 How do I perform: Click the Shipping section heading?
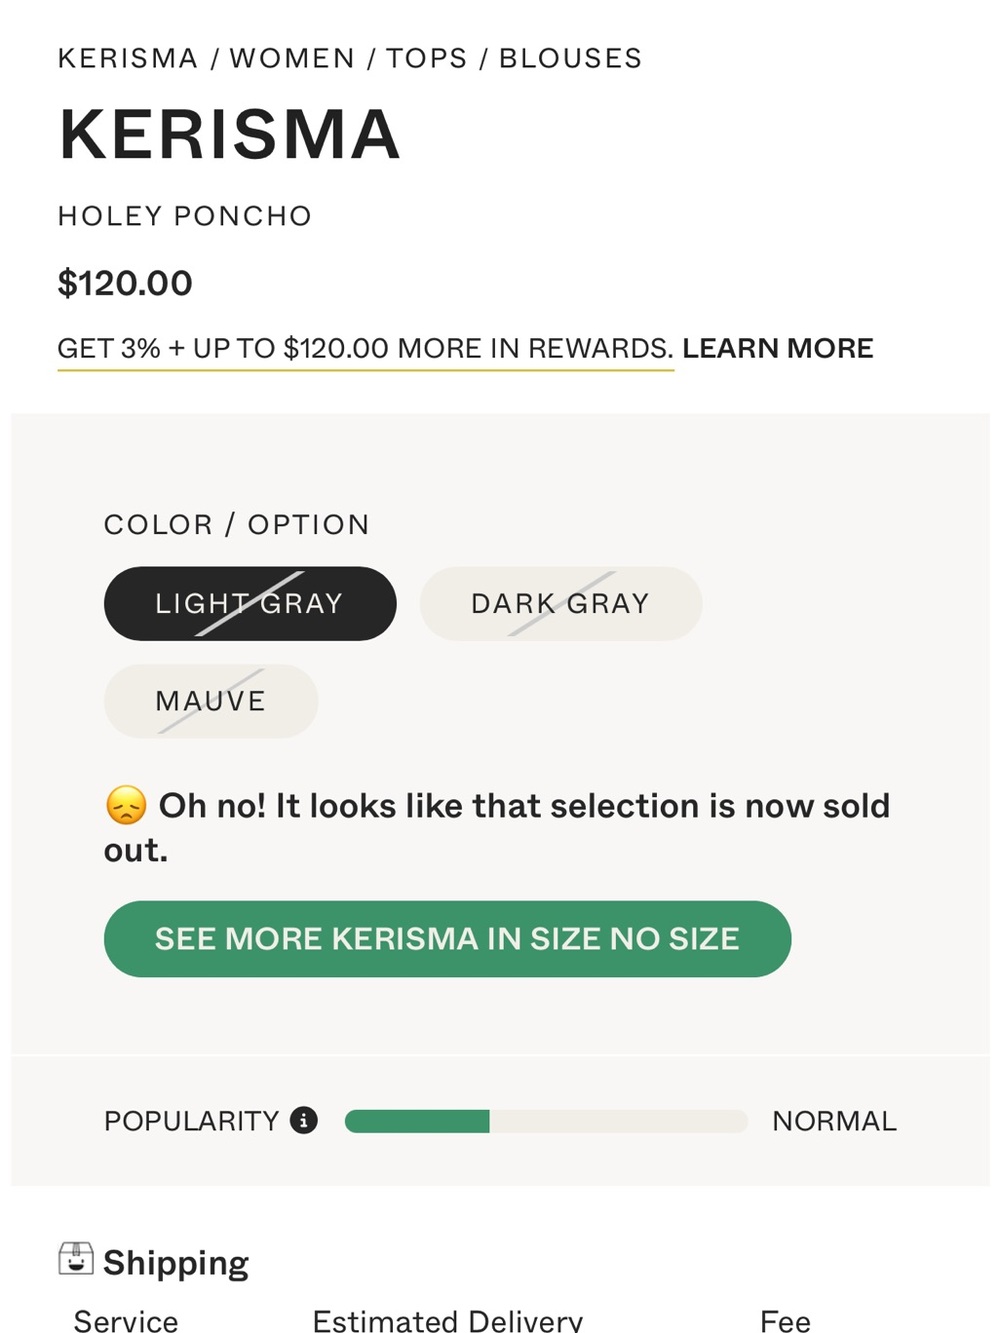176,1262
